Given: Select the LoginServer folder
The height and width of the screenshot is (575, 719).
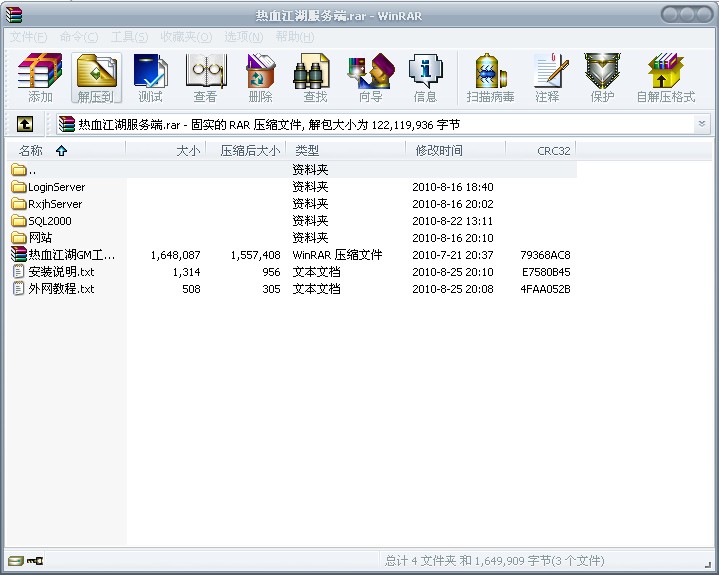Looking at the screenshot, I should coord(56,187).
